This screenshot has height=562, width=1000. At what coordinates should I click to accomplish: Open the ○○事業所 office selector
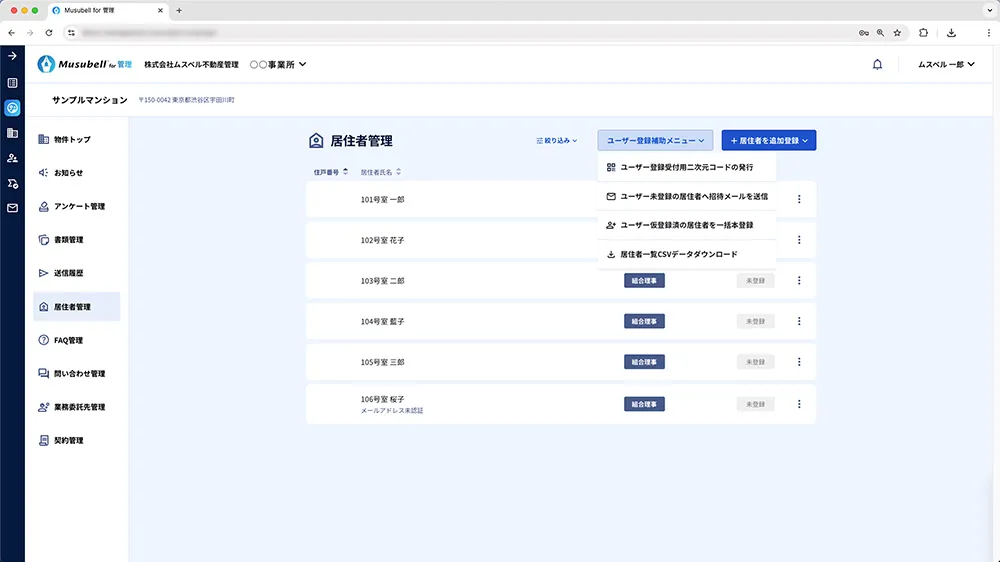coord(278,65)
